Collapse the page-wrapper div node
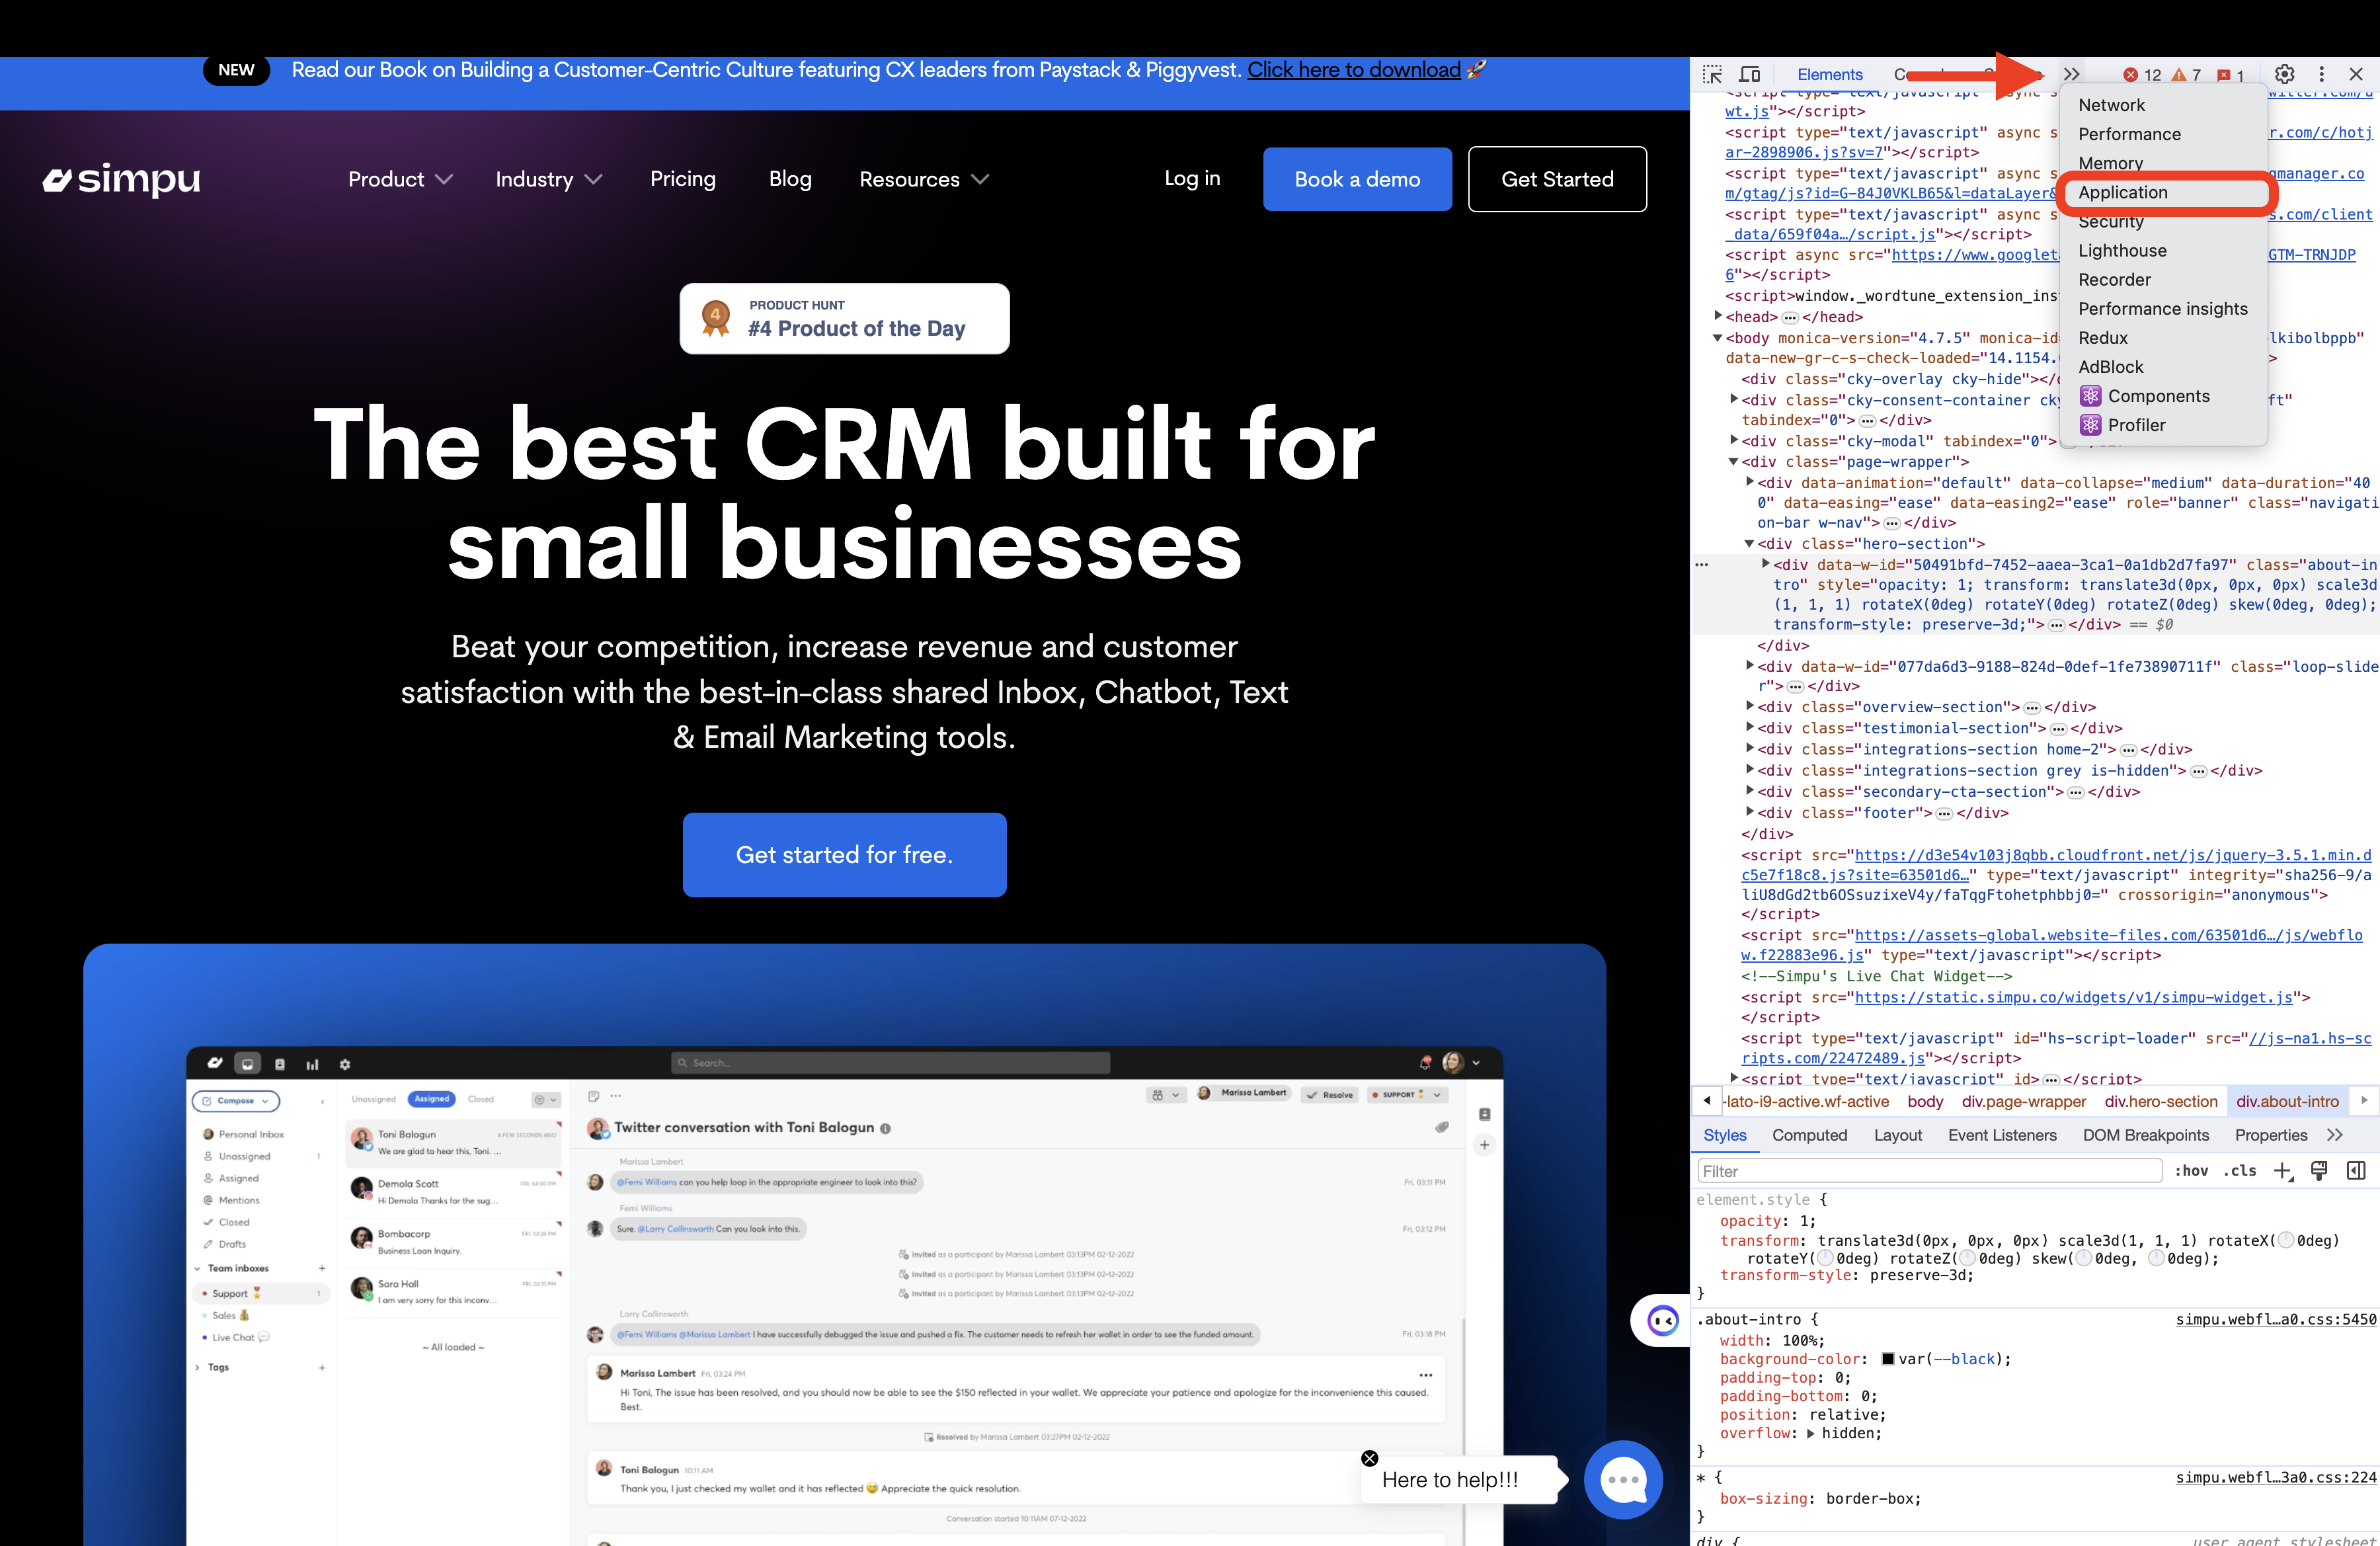The width and height of the screenshot is (2380, 1546). 1734,462
